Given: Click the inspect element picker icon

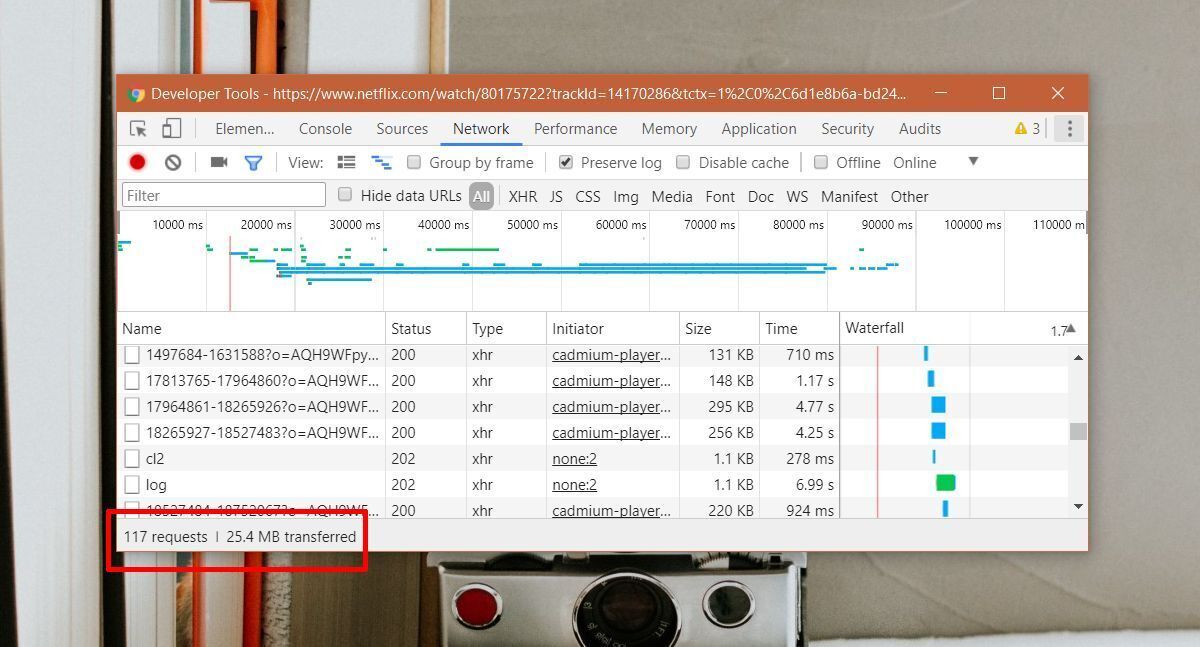Looking at the screenshot, I should (139, 129).
